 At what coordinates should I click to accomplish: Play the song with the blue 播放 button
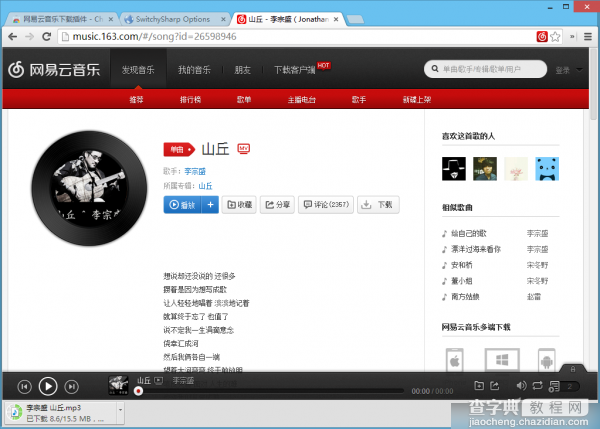(x=183, y=205)
